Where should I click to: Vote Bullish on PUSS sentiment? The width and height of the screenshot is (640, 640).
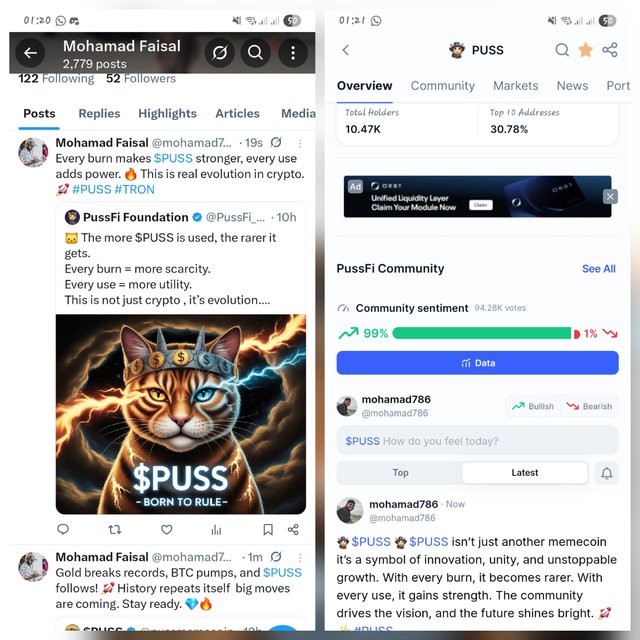tap(533, 406)
